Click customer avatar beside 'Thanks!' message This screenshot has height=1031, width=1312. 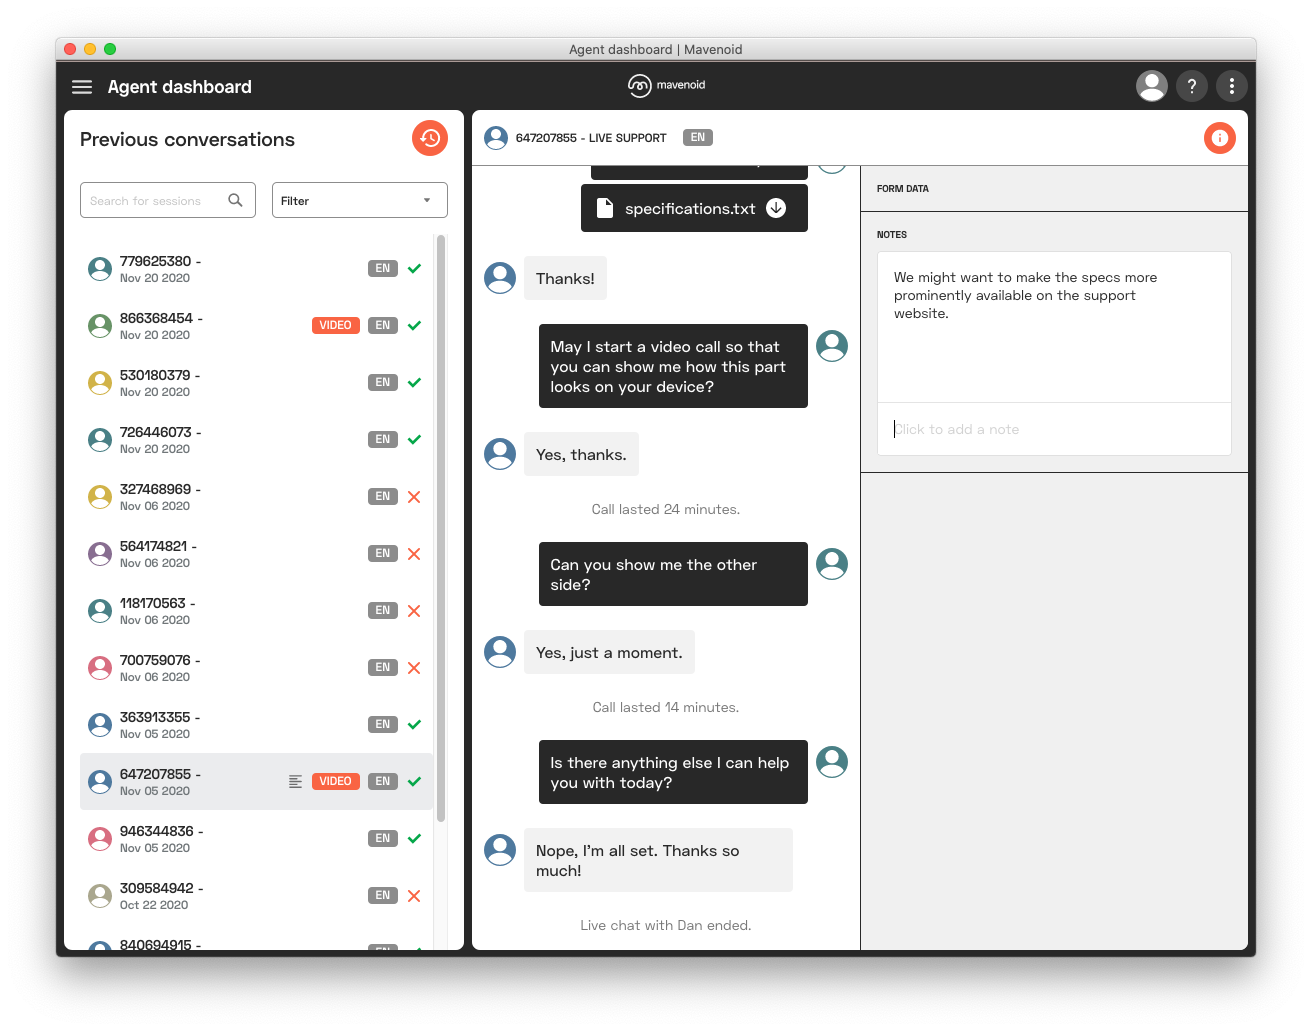[500, 278]
